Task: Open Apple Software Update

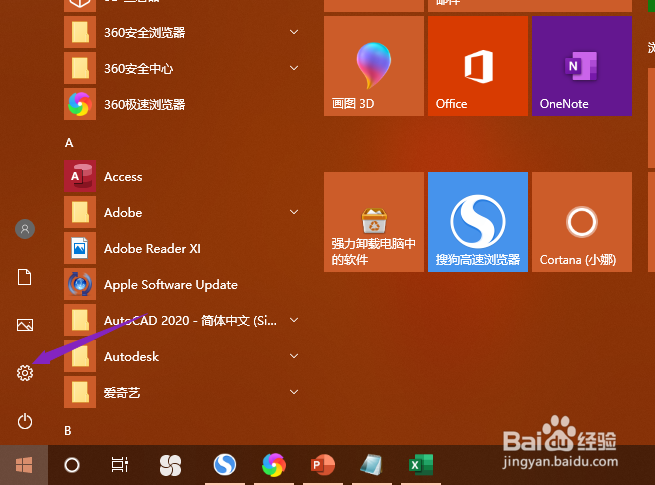Action: [184, 284]
